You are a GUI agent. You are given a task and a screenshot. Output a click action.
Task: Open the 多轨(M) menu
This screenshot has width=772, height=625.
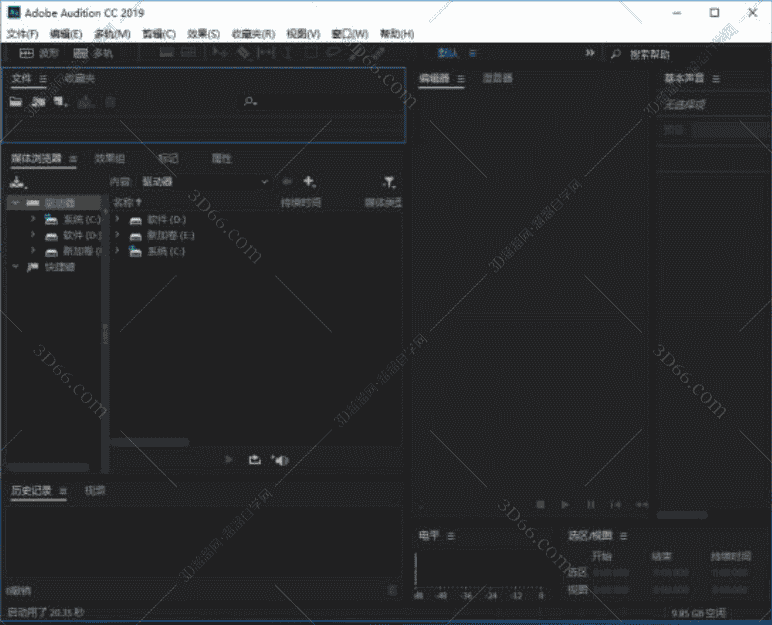tap(112, 33)
